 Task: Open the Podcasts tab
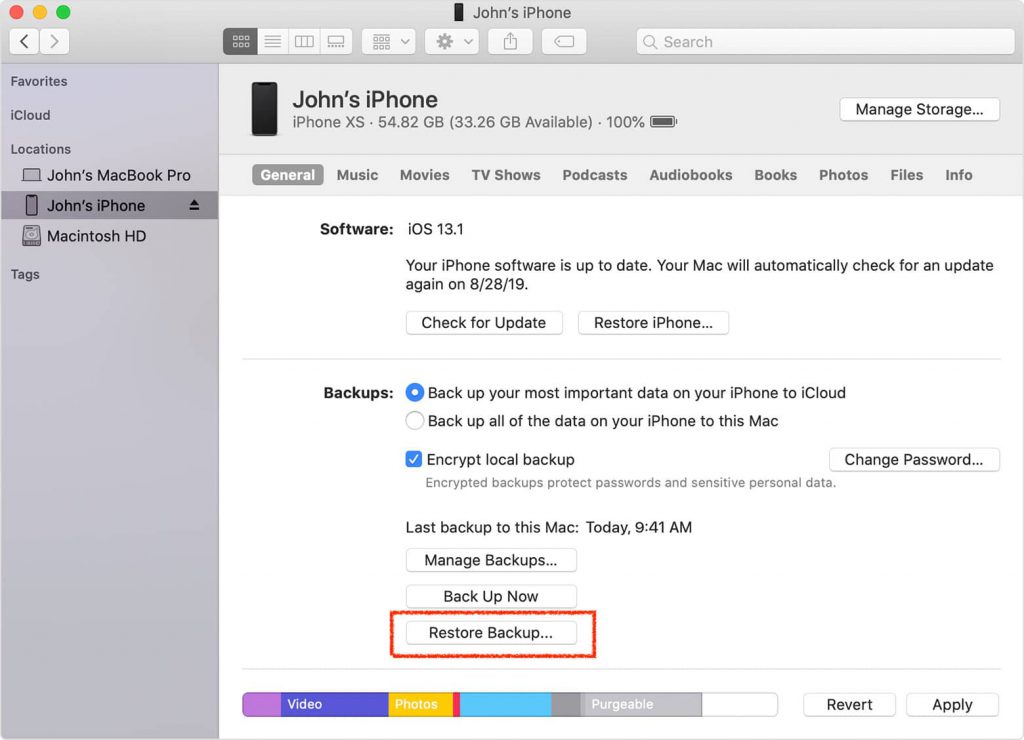click(595, 175)
